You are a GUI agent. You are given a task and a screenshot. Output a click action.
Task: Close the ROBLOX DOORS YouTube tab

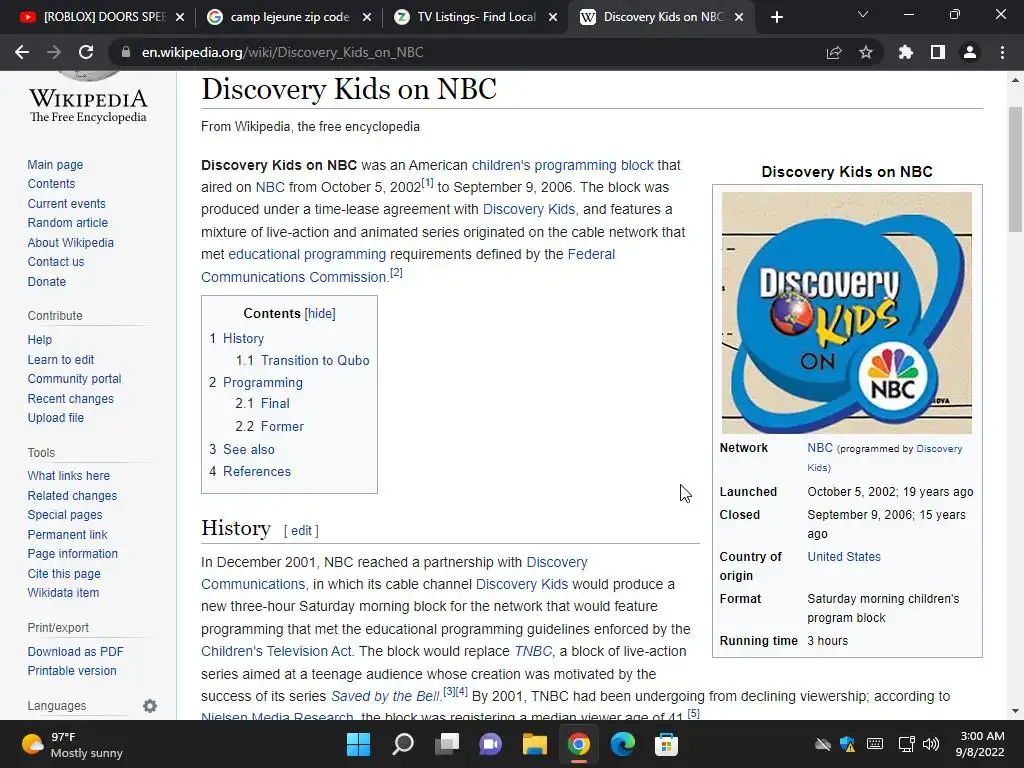(x=180, y=17)
